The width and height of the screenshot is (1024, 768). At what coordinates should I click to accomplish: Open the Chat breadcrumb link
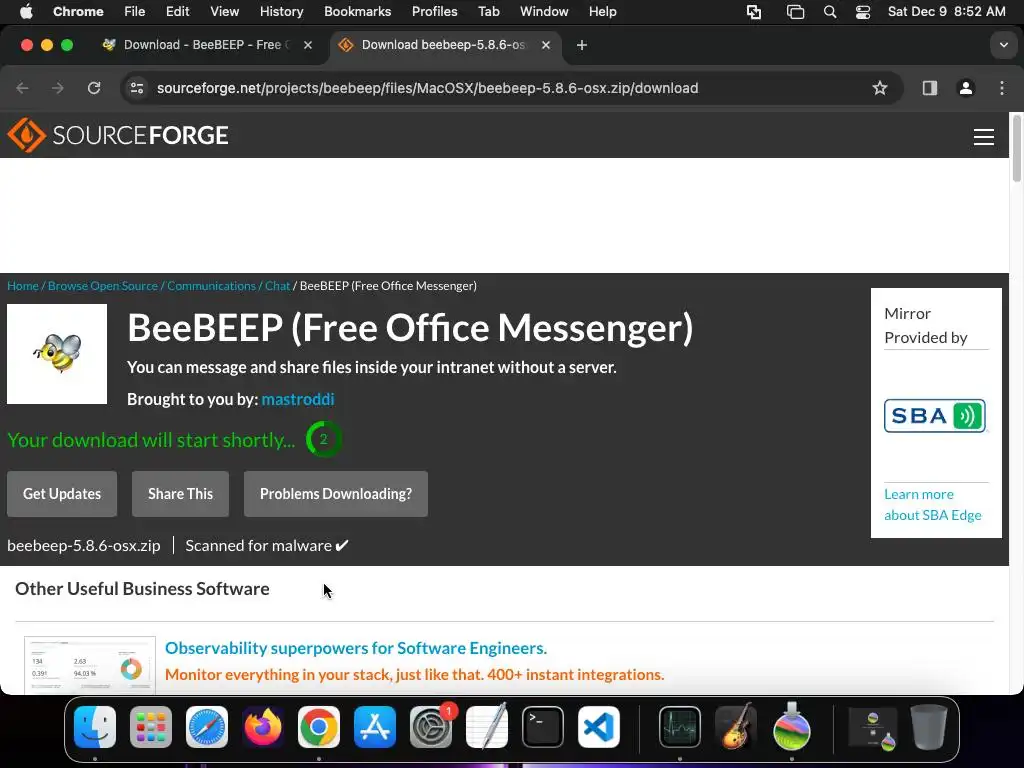[x=277, y=286]
